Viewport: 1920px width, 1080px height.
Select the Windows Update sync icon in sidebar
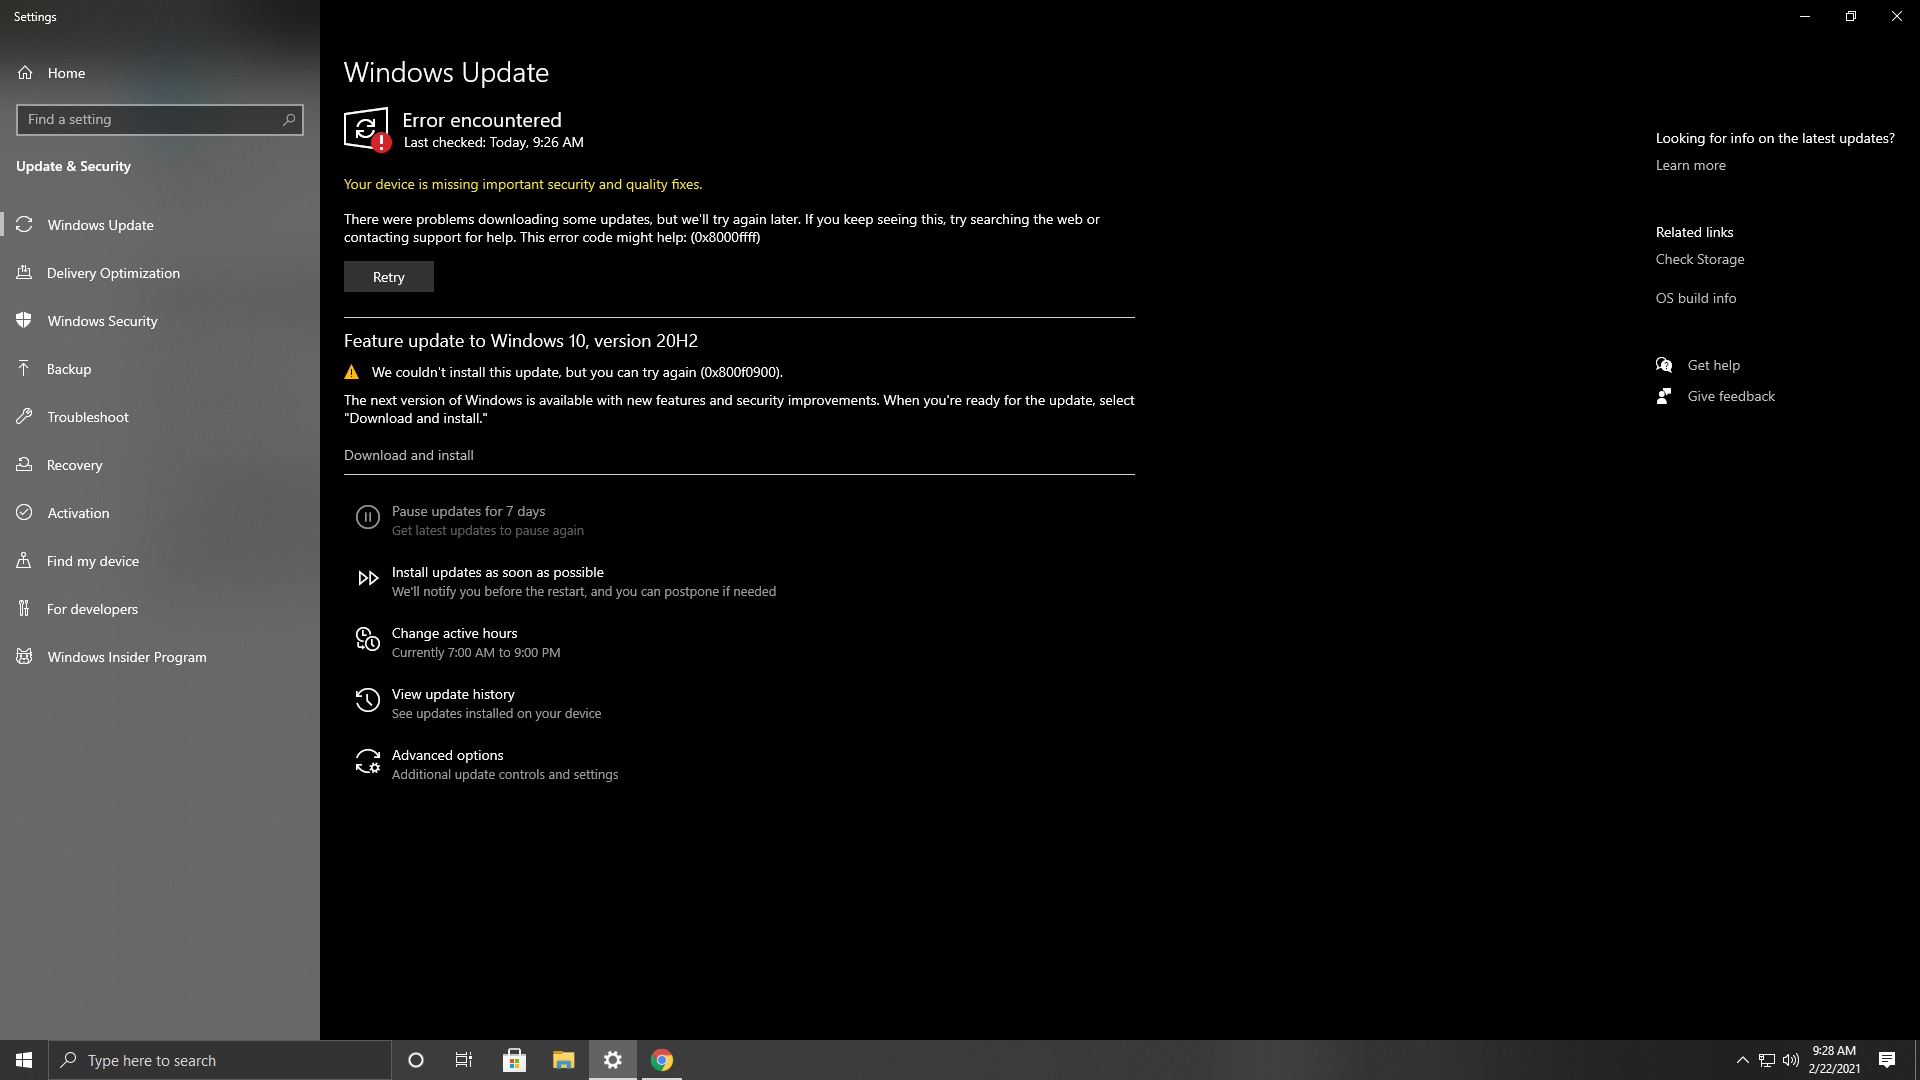[24, 224]
